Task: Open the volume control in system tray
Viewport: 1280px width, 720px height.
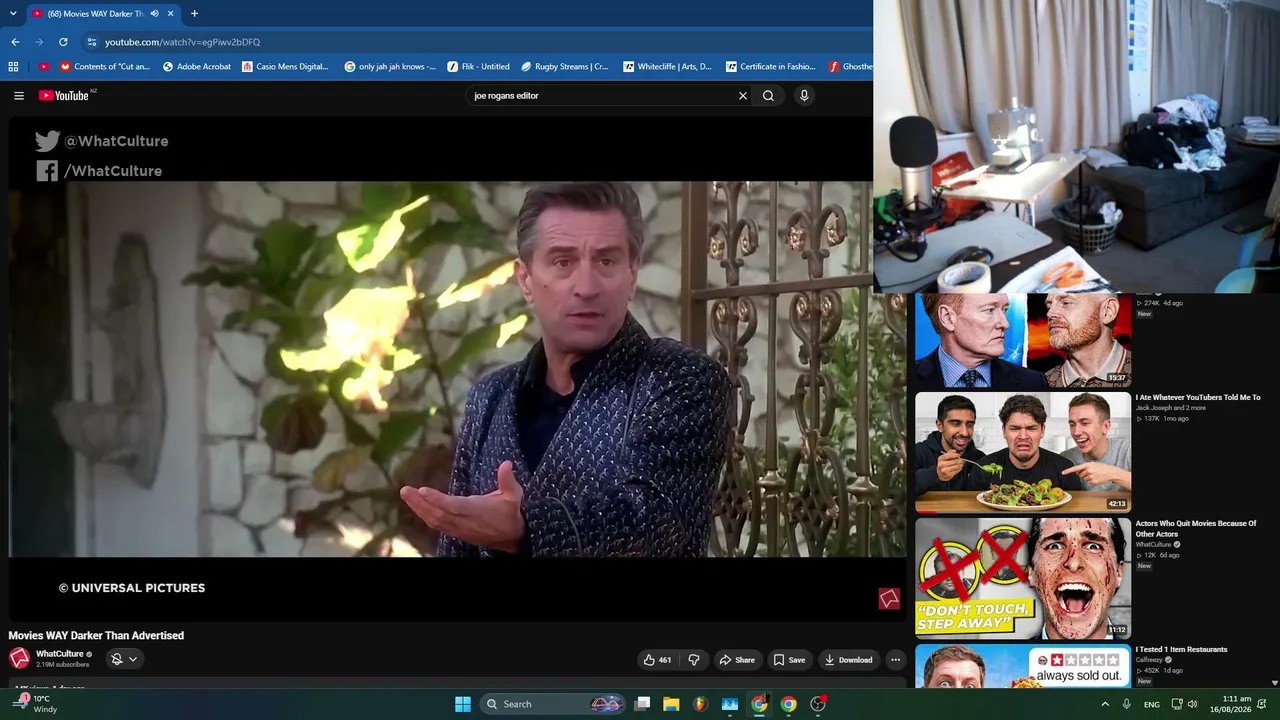Action: tap(1193, 704)
